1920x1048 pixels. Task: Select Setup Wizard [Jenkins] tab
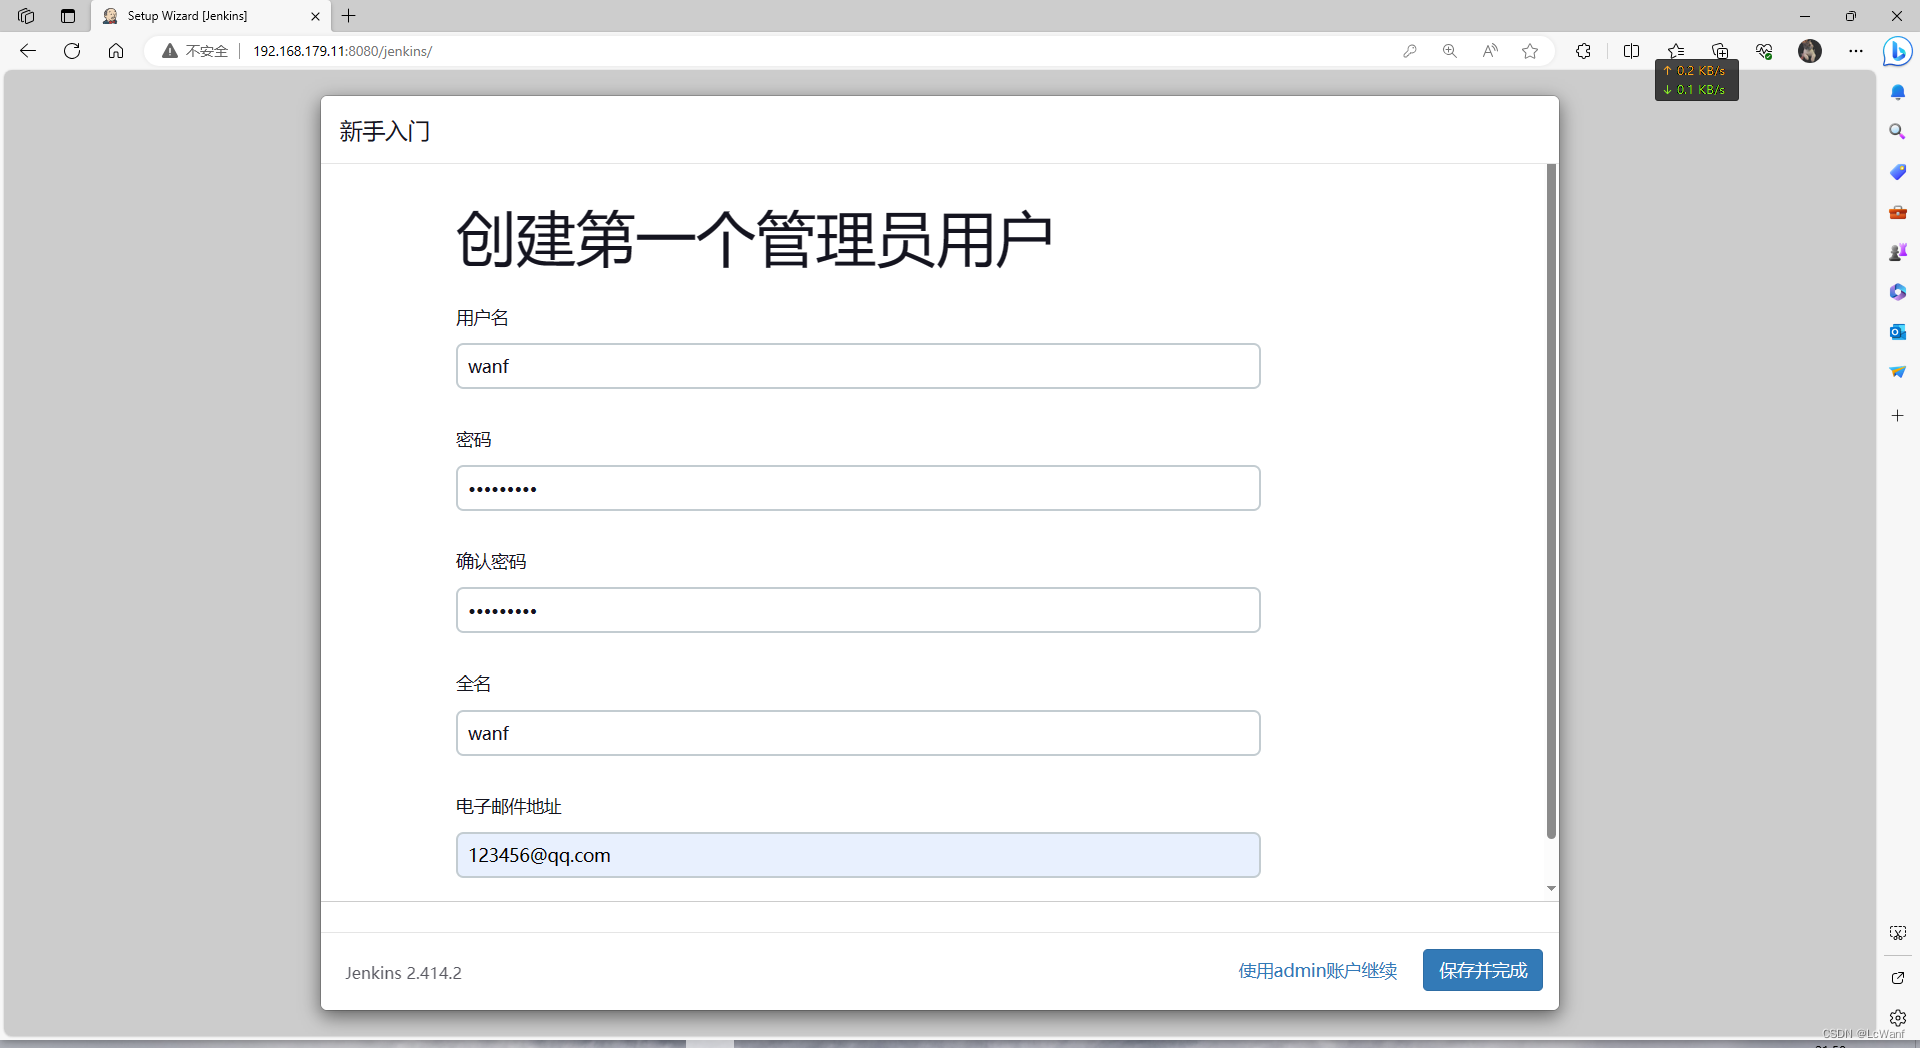click(210, 16)
